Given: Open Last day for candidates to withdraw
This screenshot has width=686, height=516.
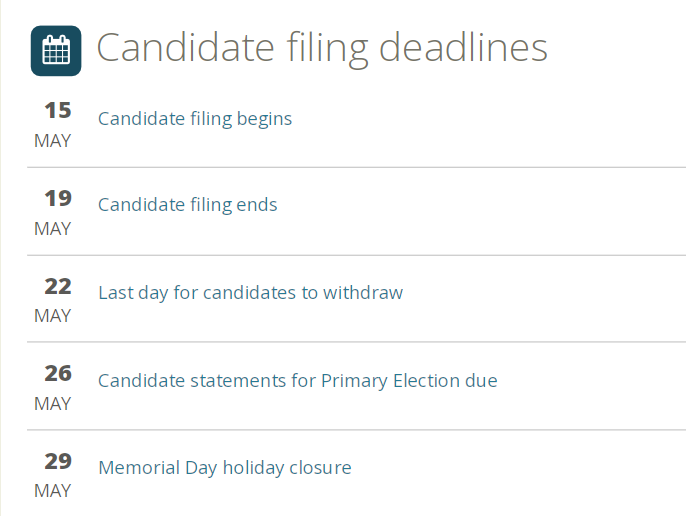Looking at the screenshot, I should [251, 293].
